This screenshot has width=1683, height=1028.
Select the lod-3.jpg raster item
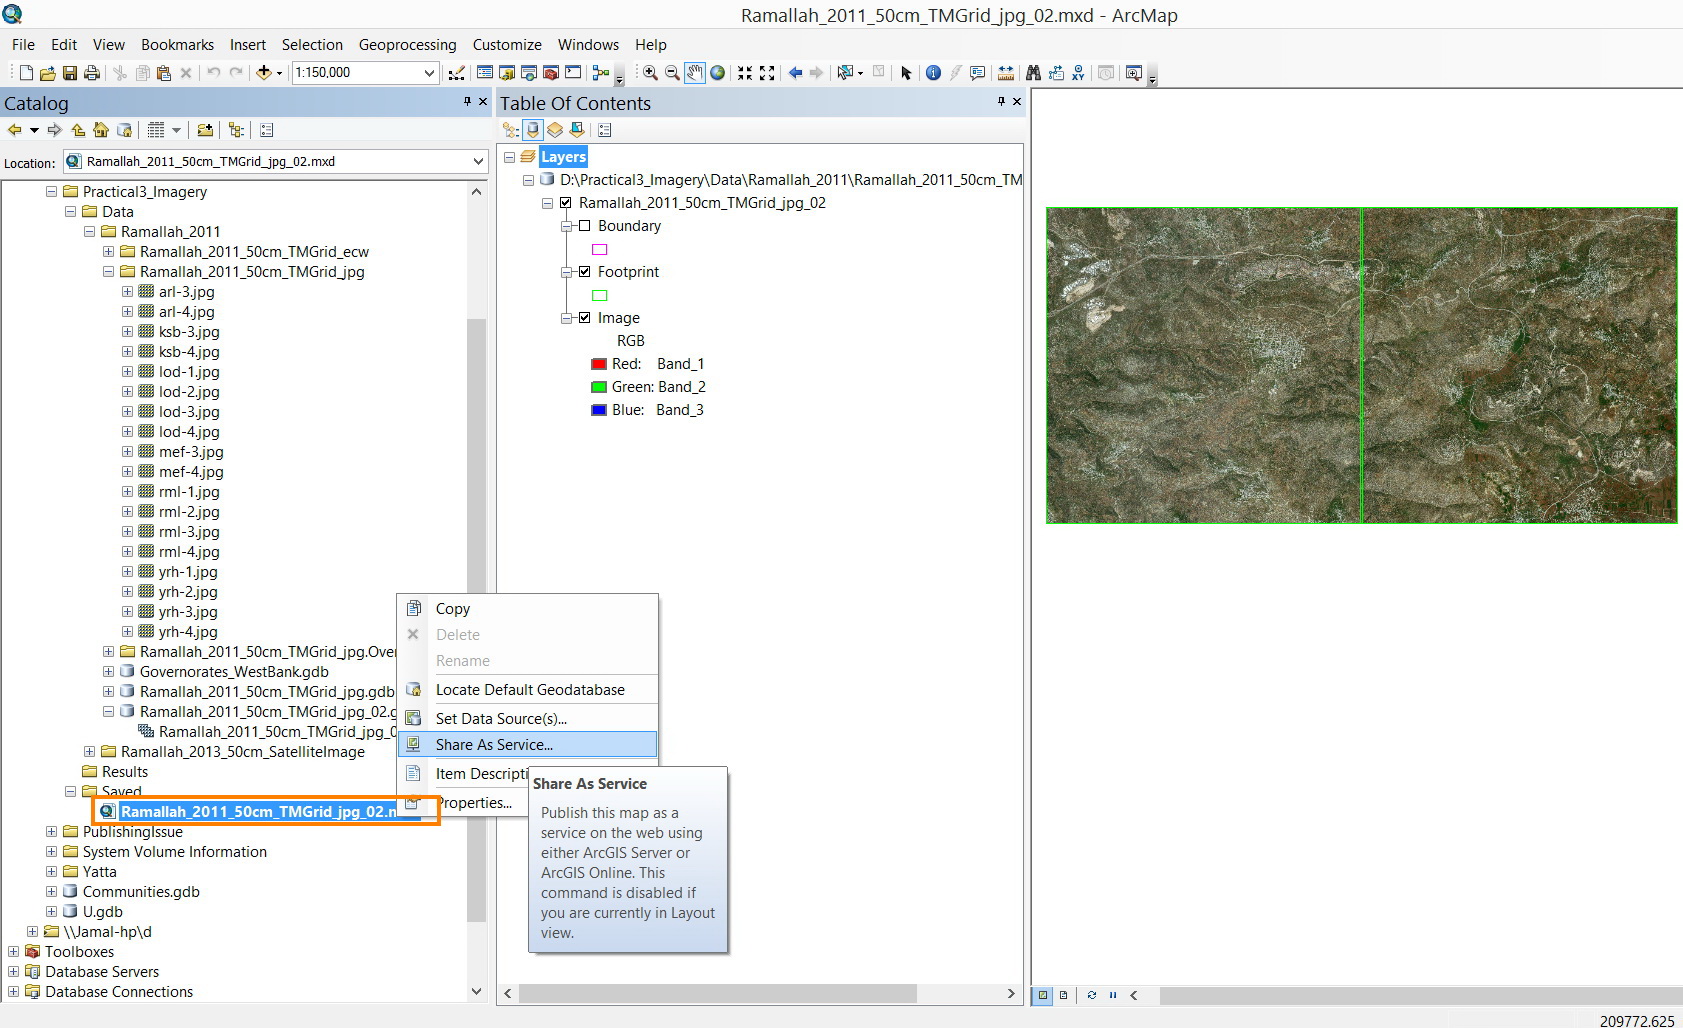[189, 412]
